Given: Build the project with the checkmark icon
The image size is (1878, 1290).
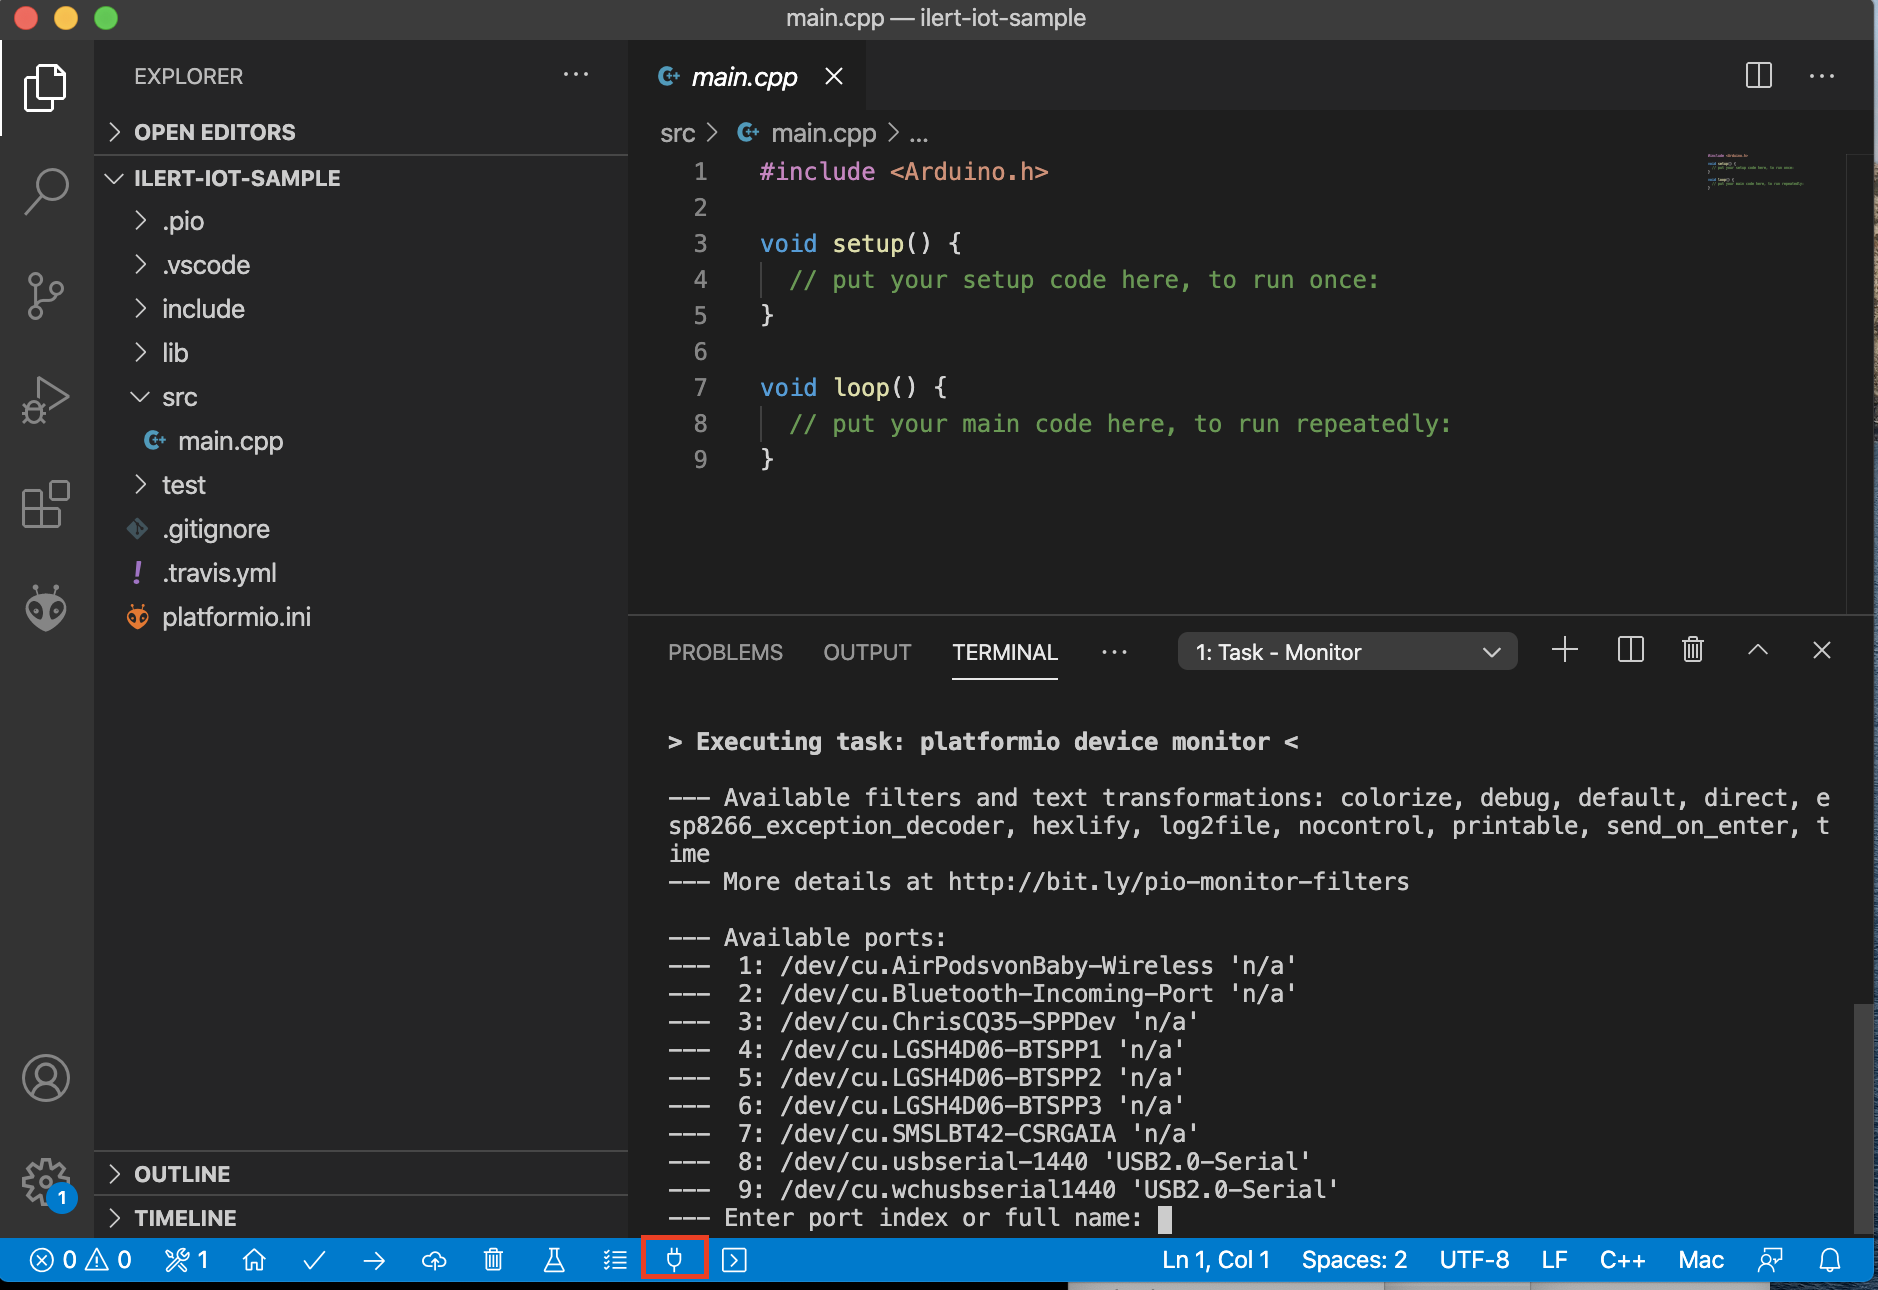Looking at the screenshot, I should click(314, 1260).
